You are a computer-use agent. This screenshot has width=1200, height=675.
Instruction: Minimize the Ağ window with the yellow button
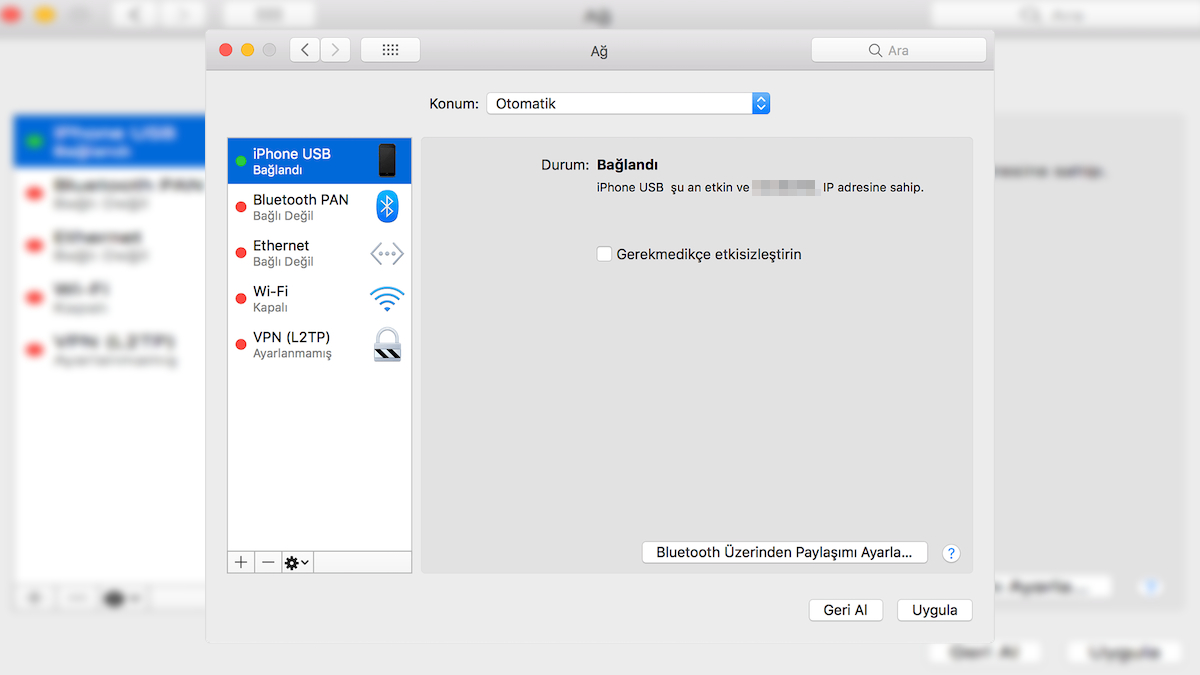(x=247, y=50)
